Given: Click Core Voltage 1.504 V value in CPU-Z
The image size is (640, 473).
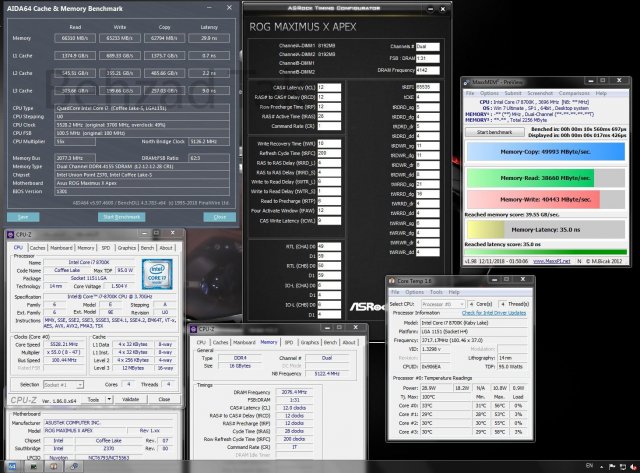Looking at the screenshot, I should [119, 286].
